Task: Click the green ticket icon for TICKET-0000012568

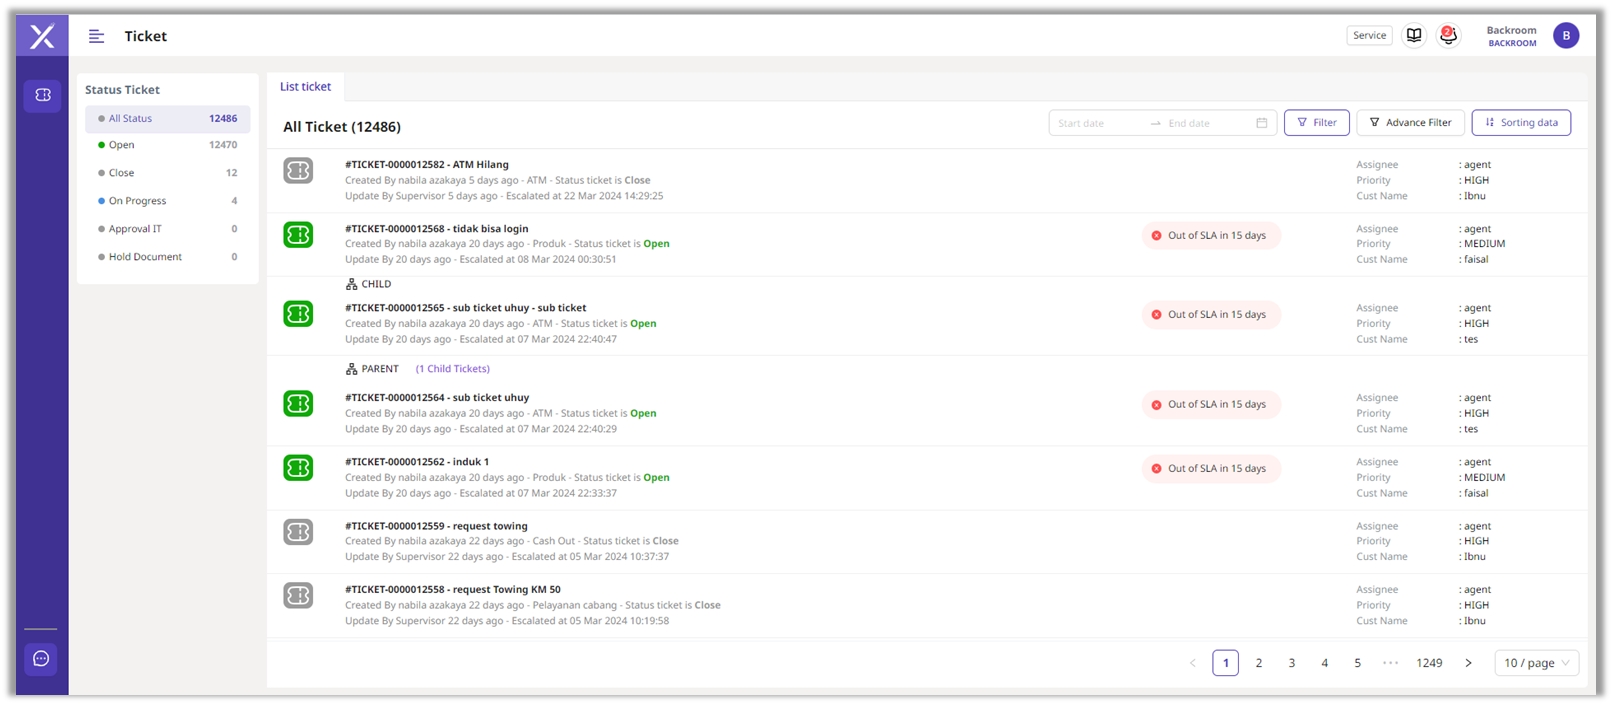Action: pos(298,235)
